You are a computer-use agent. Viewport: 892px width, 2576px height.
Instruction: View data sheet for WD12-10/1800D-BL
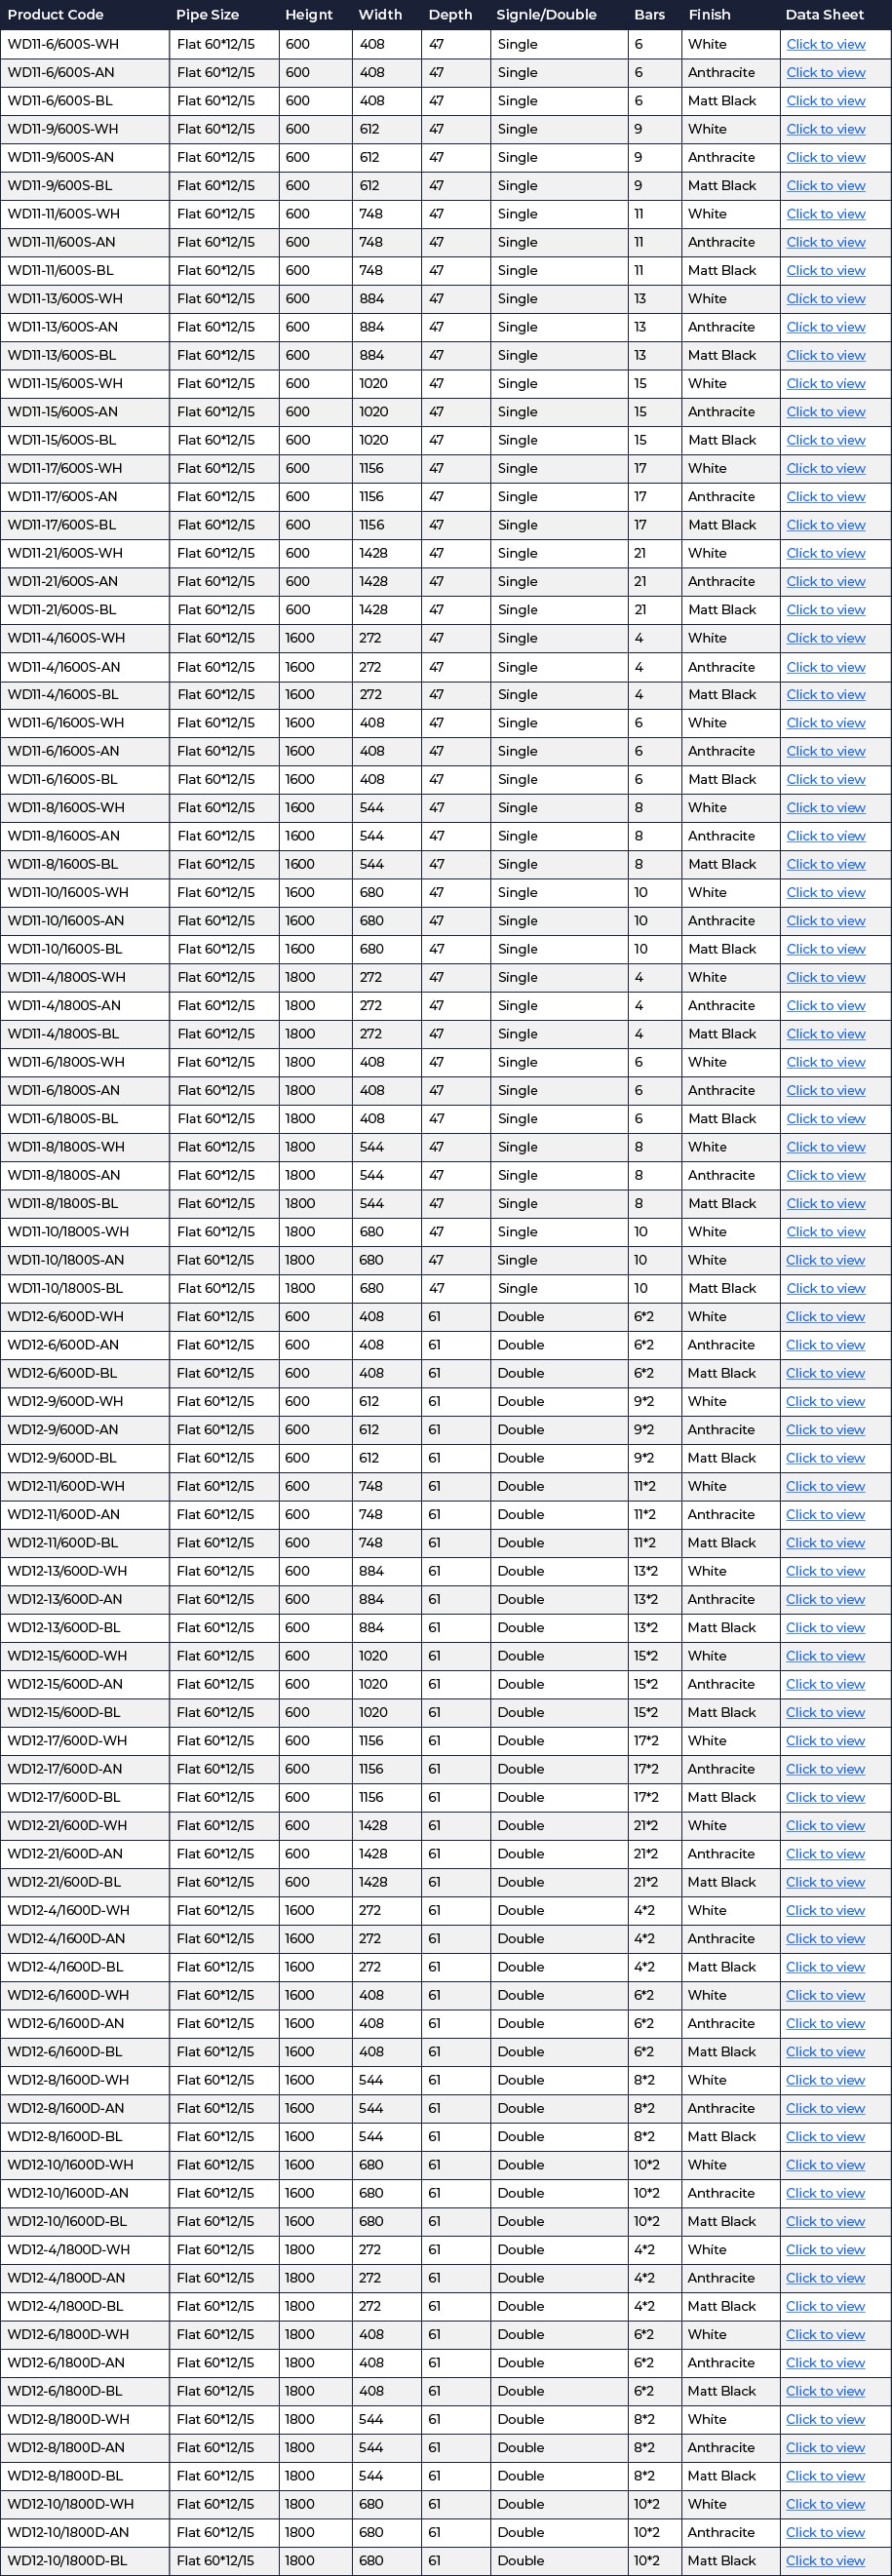coord(825,2561)
